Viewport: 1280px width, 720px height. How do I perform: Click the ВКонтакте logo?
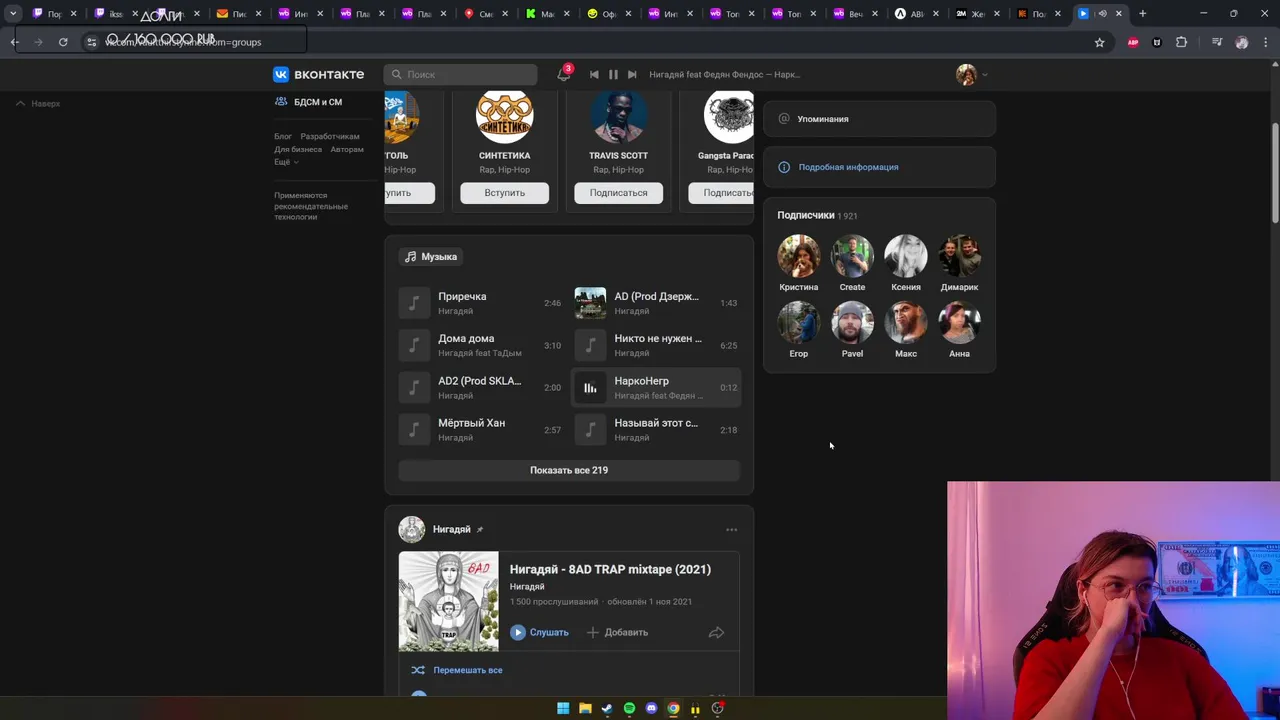coord(320,74)
